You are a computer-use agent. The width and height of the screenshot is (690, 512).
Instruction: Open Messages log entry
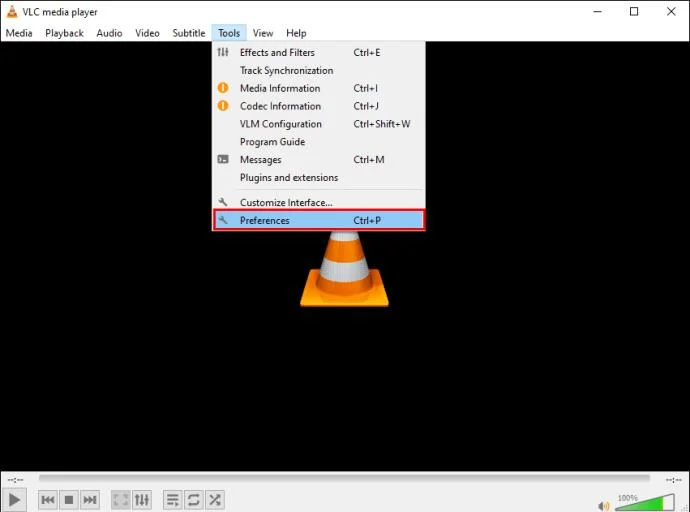(x=319, y=160)
